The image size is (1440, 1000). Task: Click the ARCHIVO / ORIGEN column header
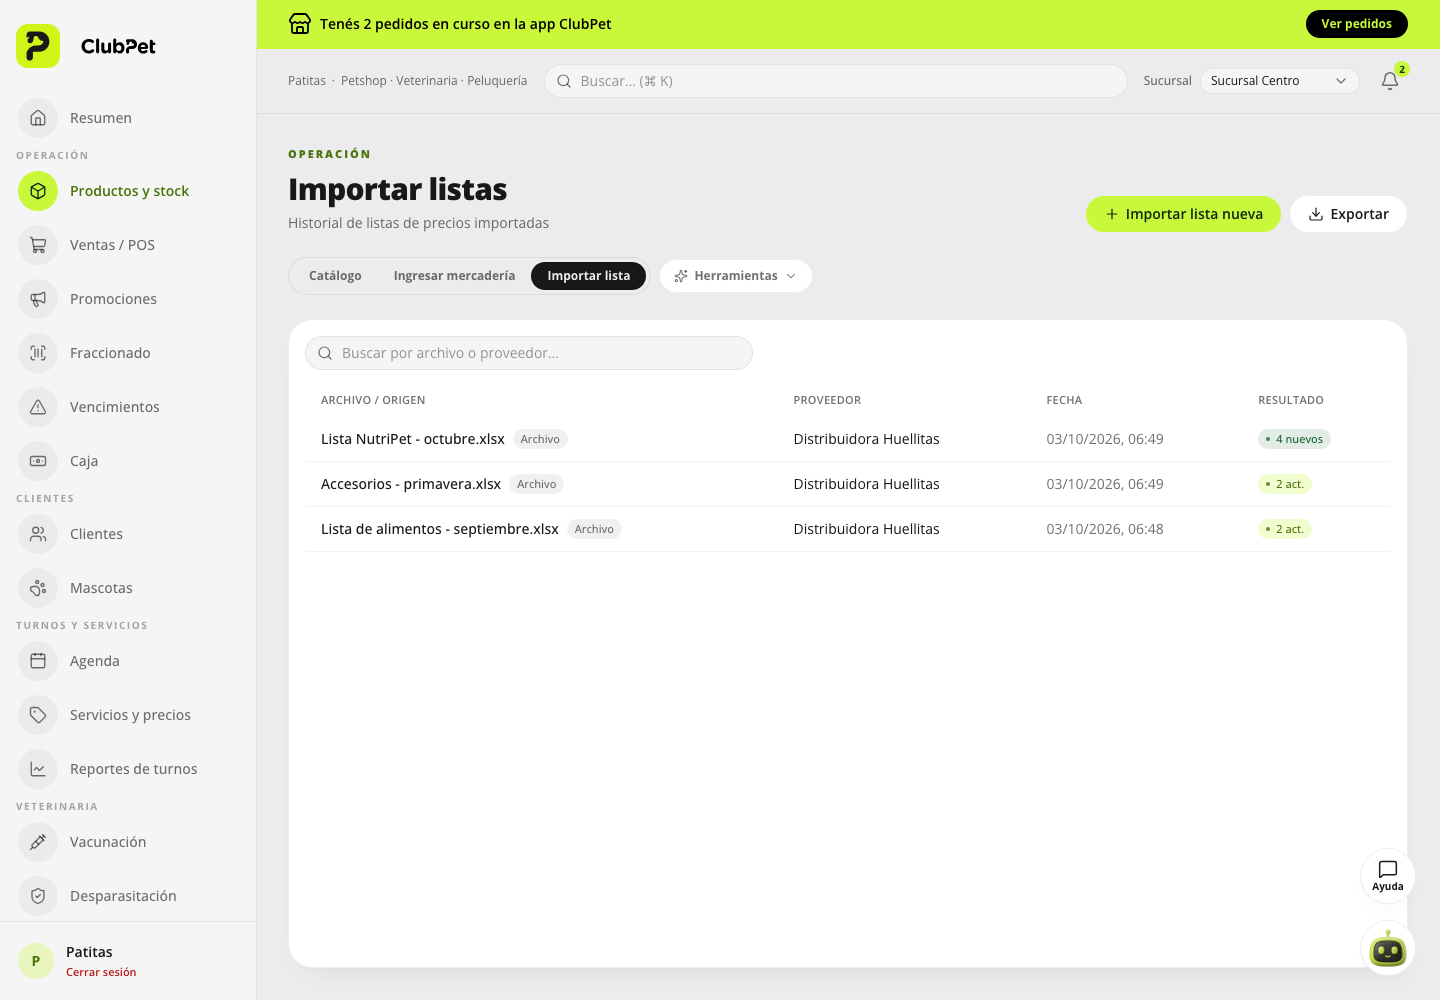click(373, 400)
